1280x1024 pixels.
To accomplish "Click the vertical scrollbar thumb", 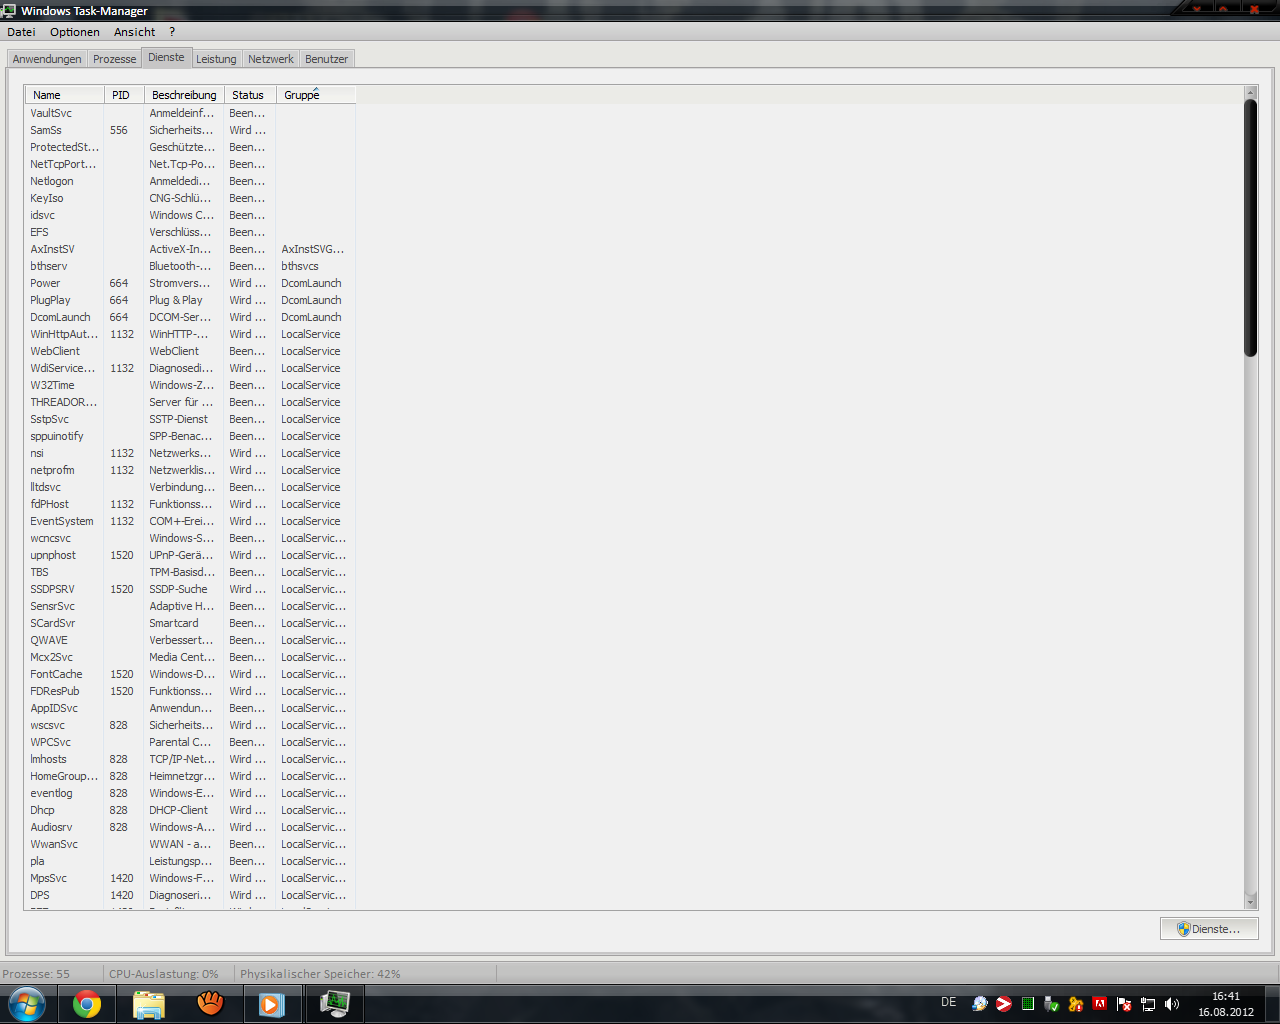I will (x=1250, y=228).
